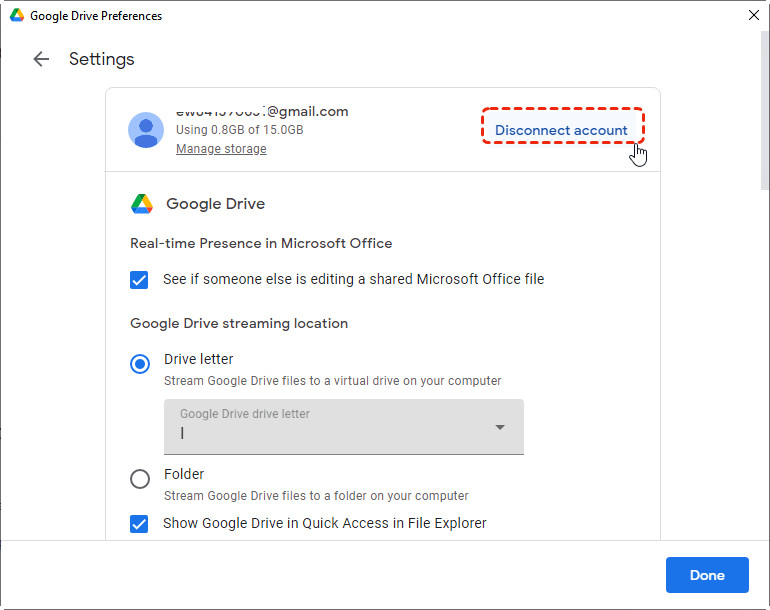Screen dimensions: 770x610
Task: Click the account avatar icon
Action: coord(146,130)
